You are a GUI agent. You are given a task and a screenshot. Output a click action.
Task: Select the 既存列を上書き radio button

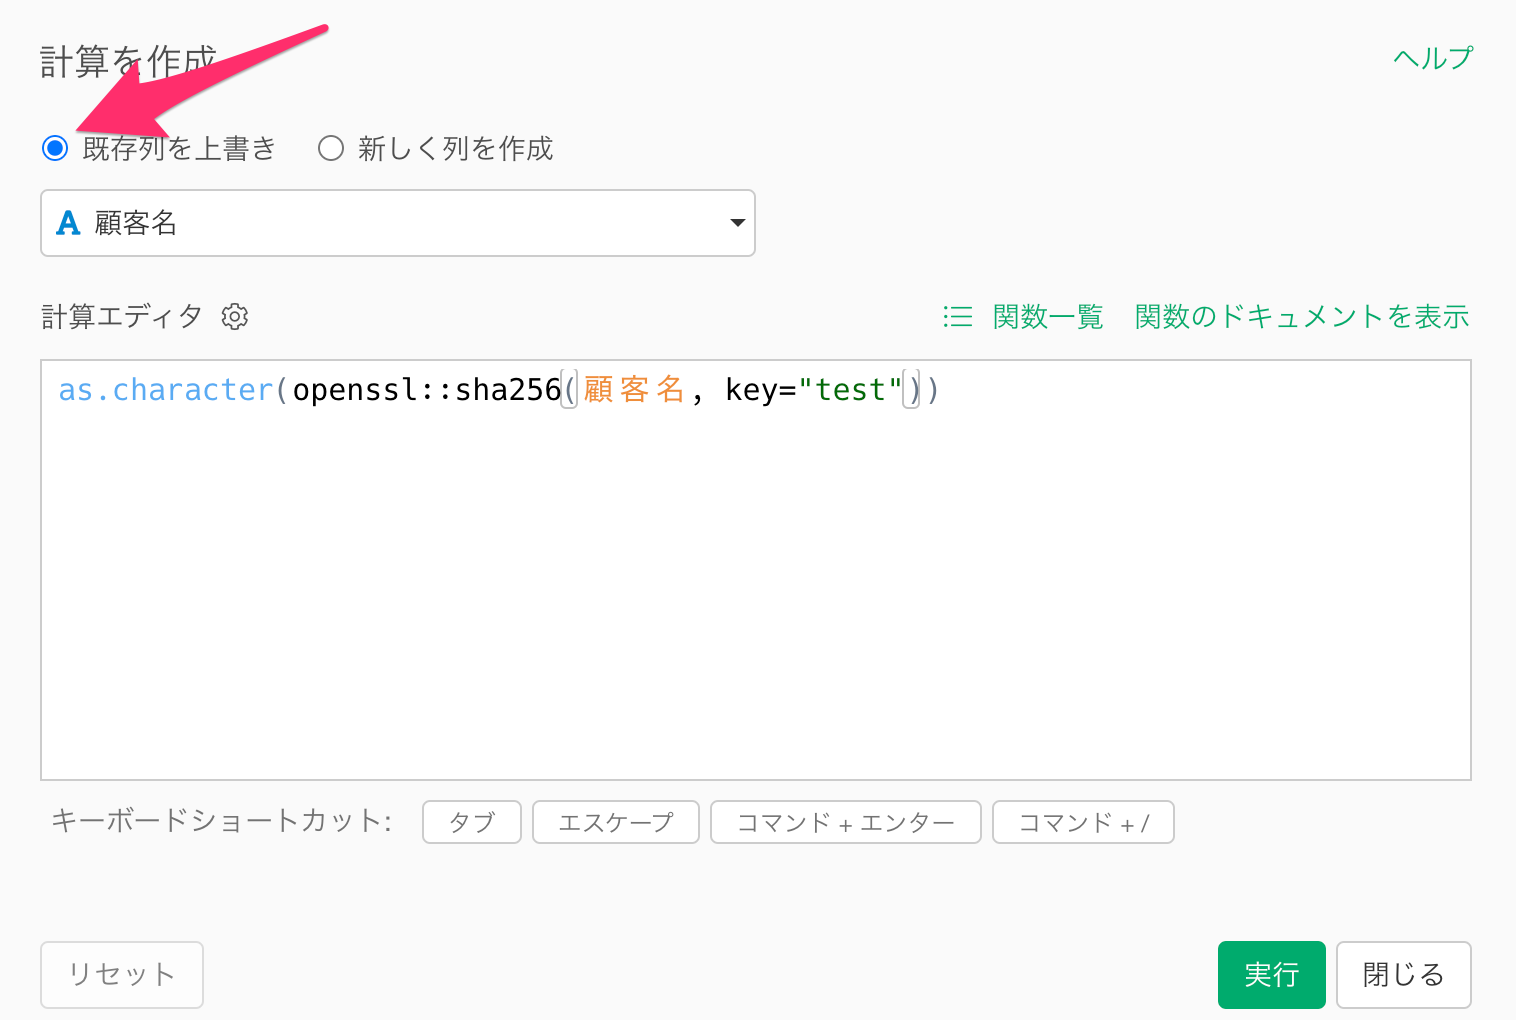point(55,149)
